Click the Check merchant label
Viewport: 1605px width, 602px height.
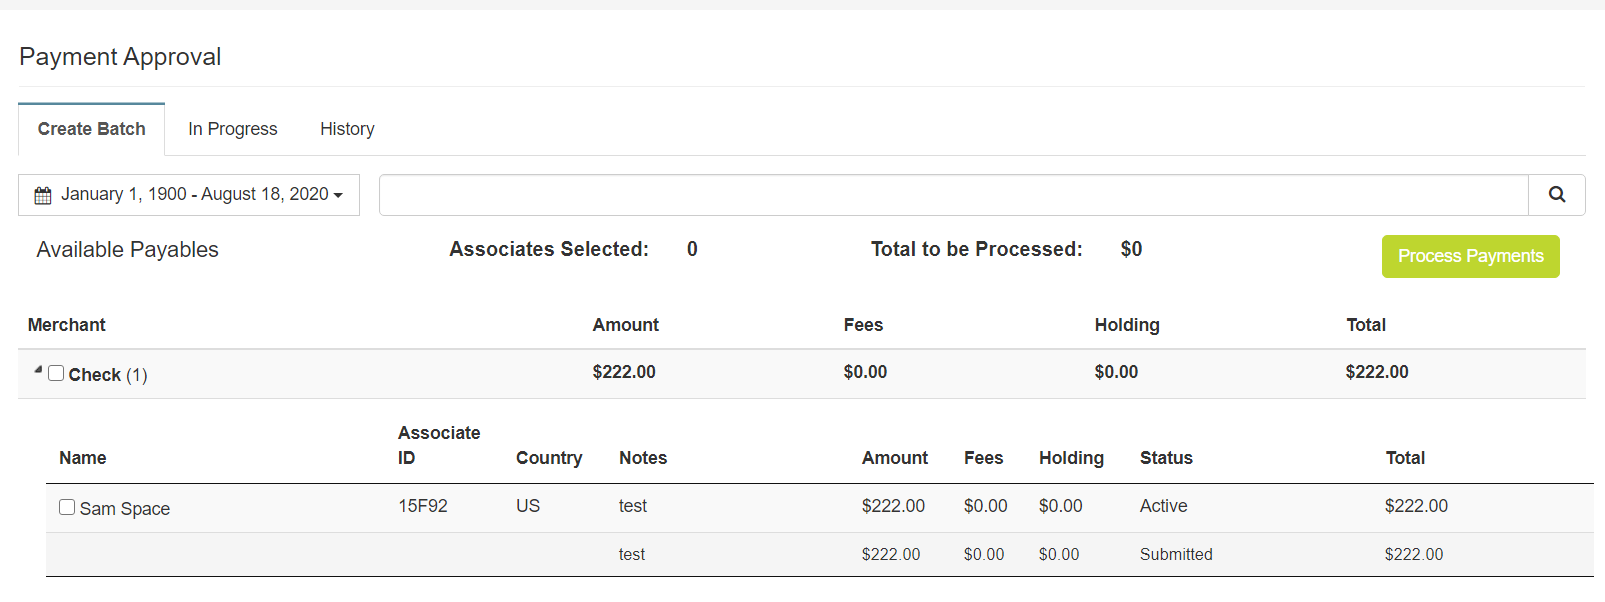tap(95, 375)
